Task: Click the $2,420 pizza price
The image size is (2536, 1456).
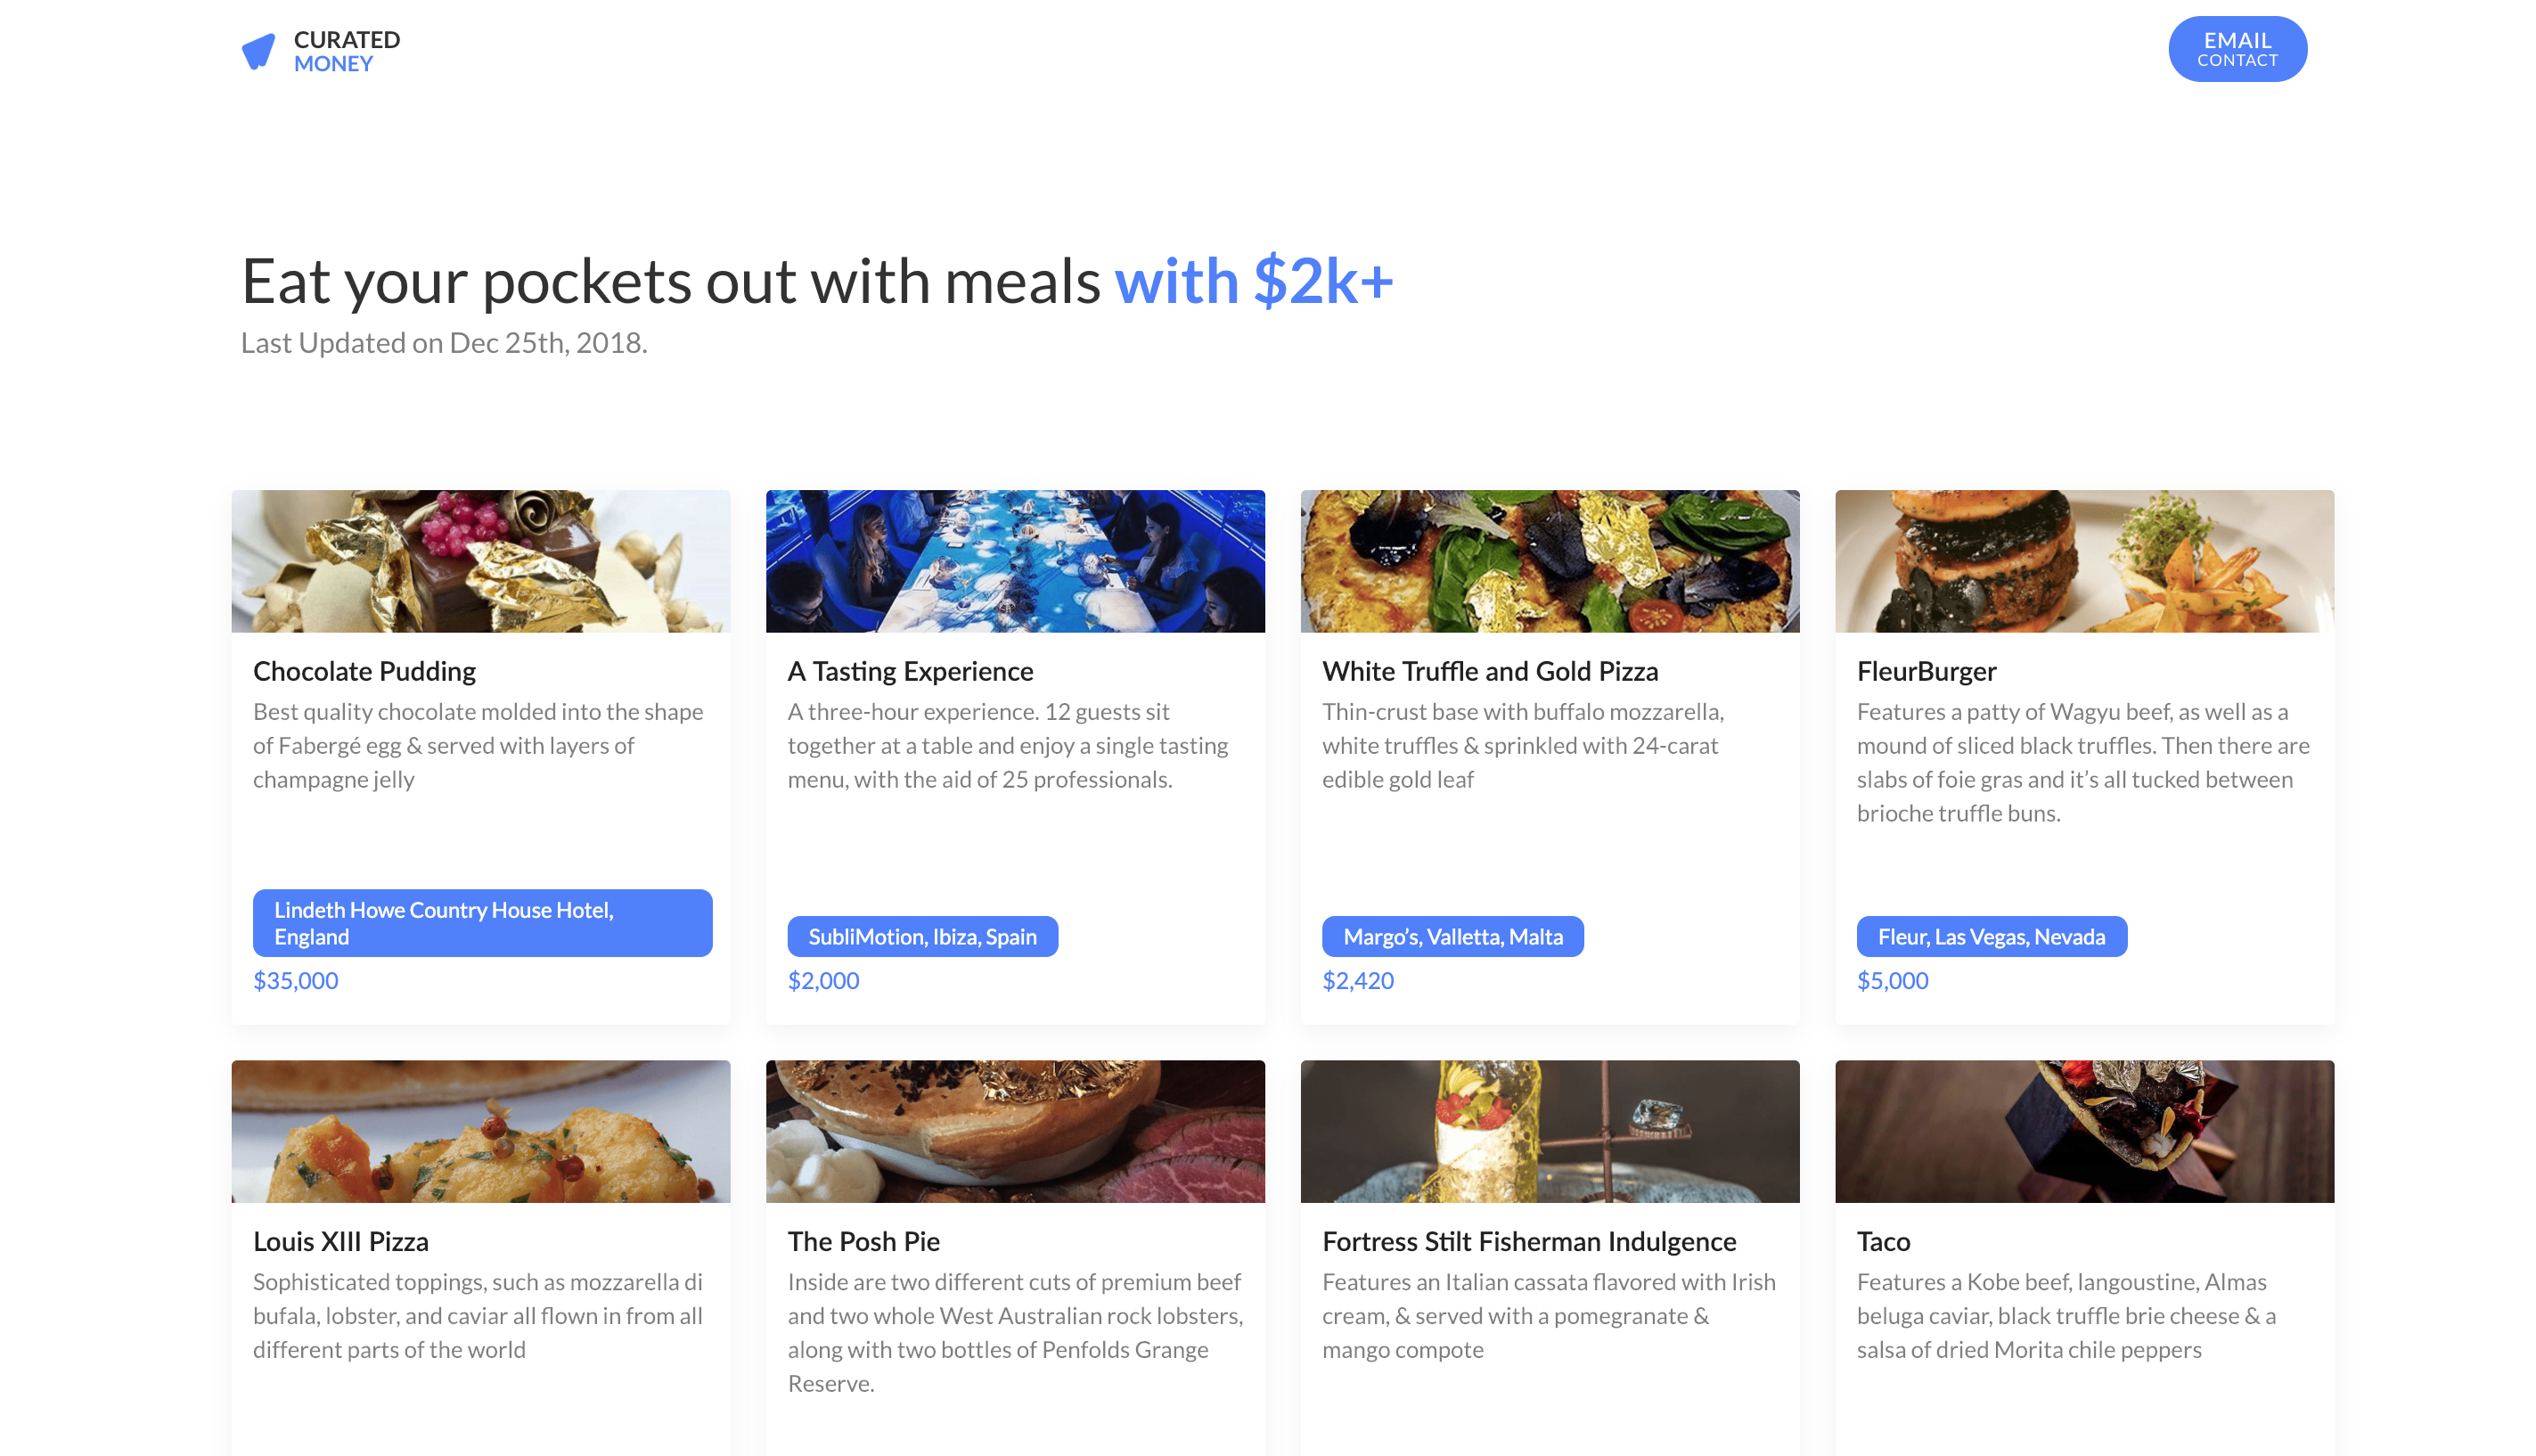Action: (1357, 981)
